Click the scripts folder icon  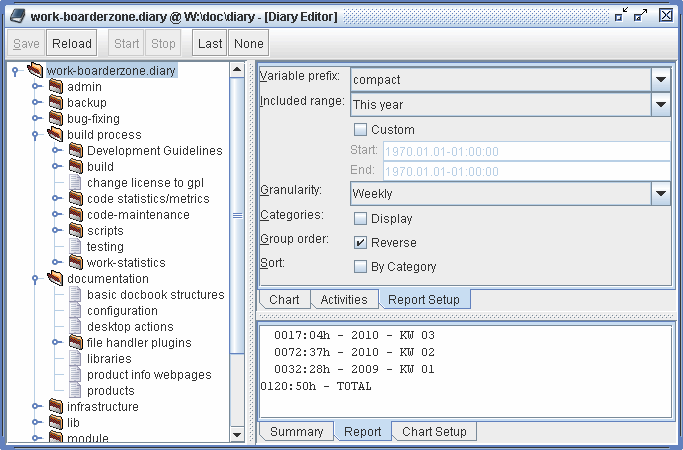point(76,230)
